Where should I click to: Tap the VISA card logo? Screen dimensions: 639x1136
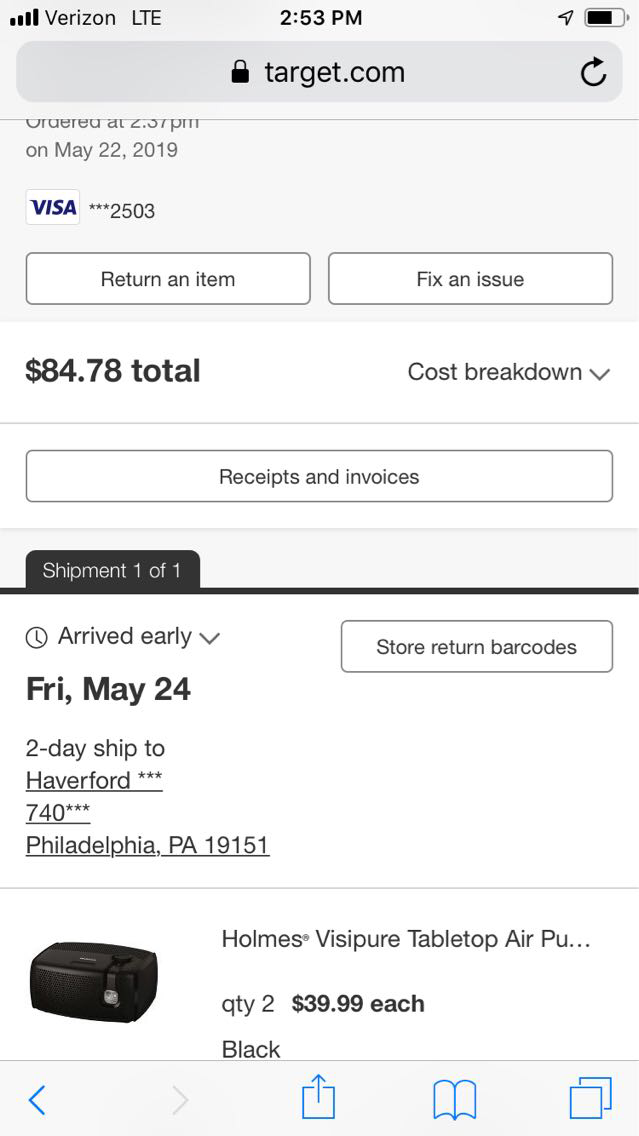[53, 208]
